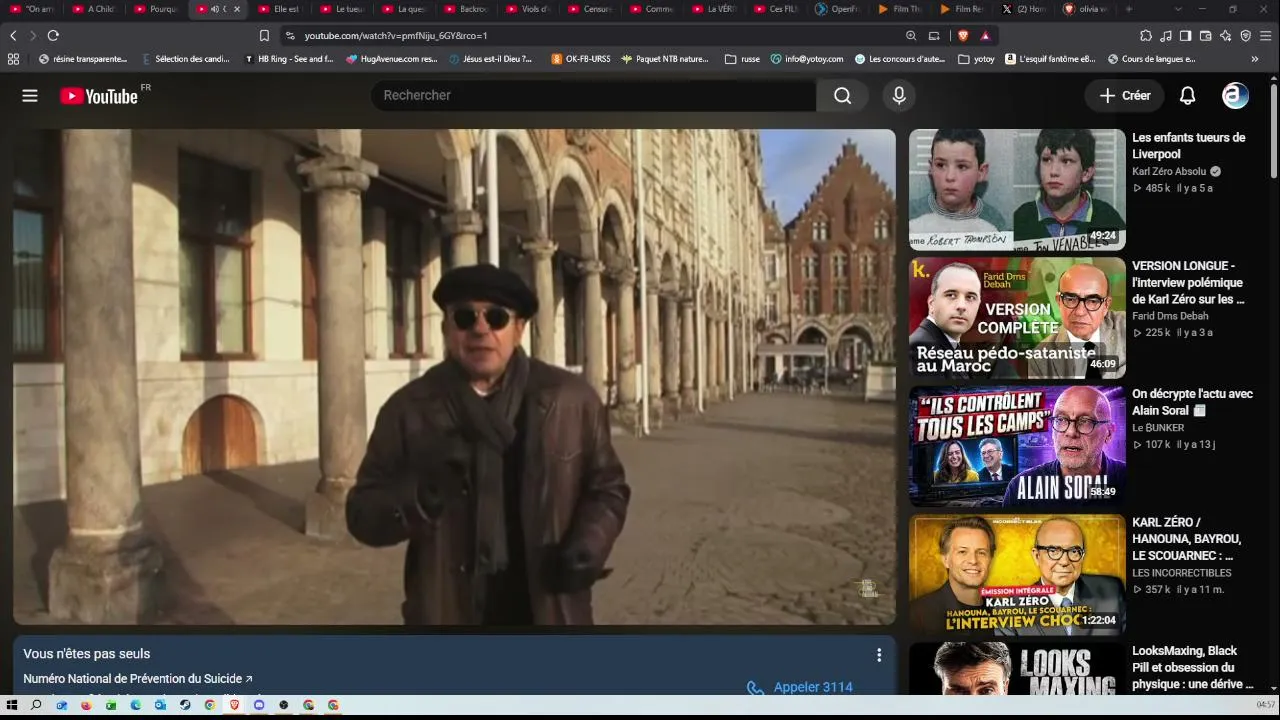This screenshot has height=720, width=1280.
Task: Switch to the 'A Child' tab
Action: tap(96, 9)
